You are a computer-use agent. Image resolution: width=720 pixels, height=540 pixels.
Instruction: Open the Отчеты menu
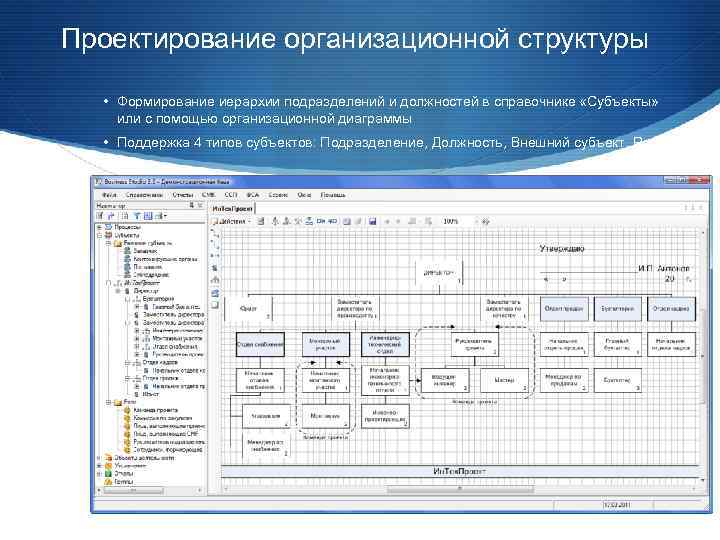tap(182, 195)
